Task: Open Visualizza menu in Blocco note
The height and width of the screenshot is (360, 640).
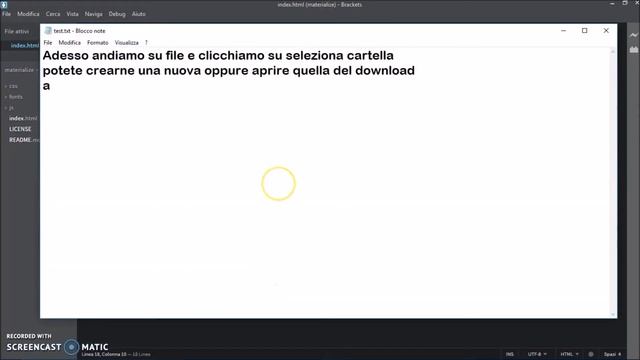Action: point(127,42)
